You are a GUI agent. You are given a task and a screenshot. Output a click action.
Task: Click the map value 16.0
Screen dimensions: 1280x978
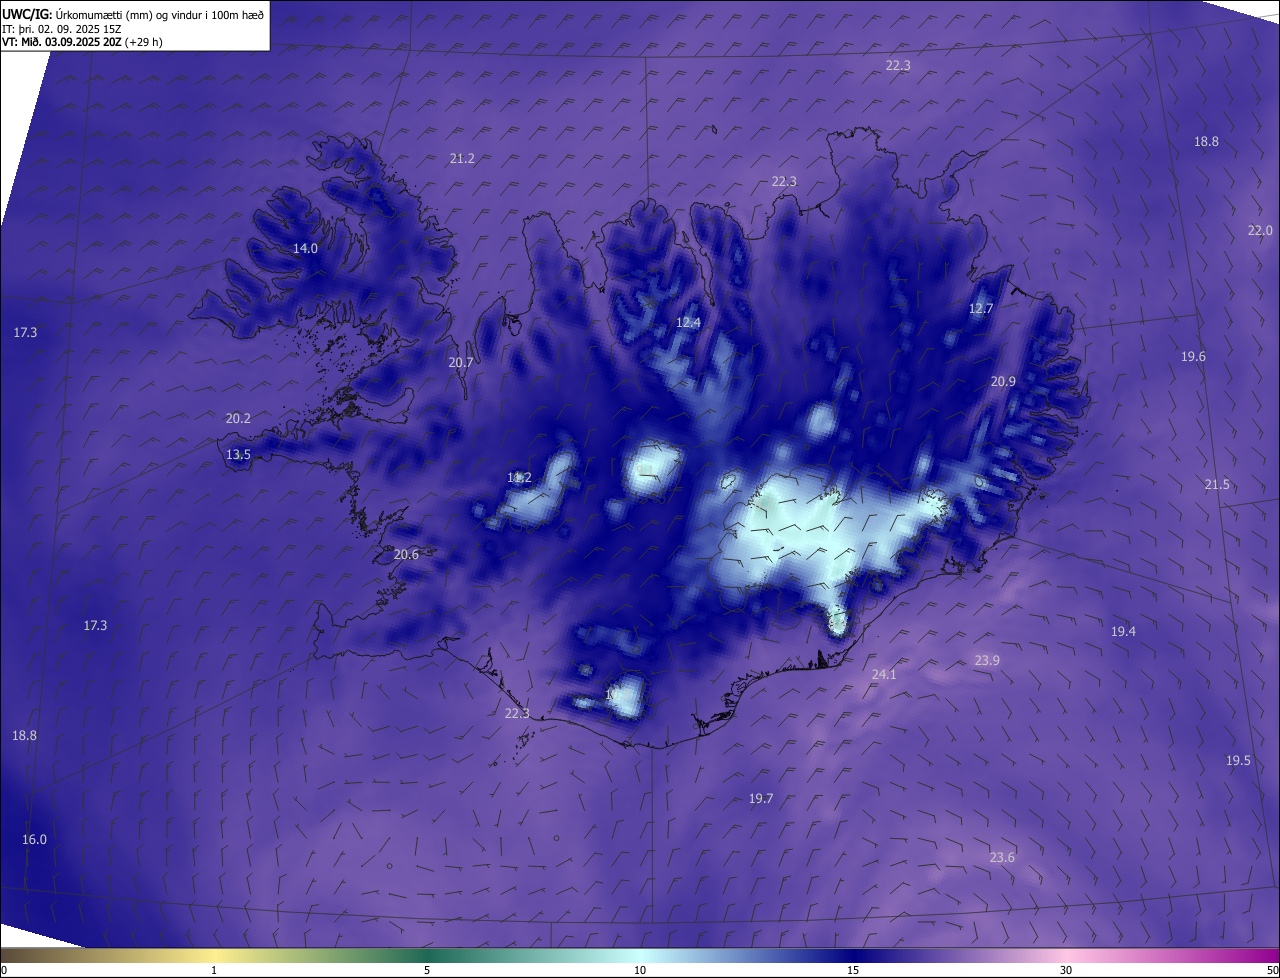click(x=34, y=839)
